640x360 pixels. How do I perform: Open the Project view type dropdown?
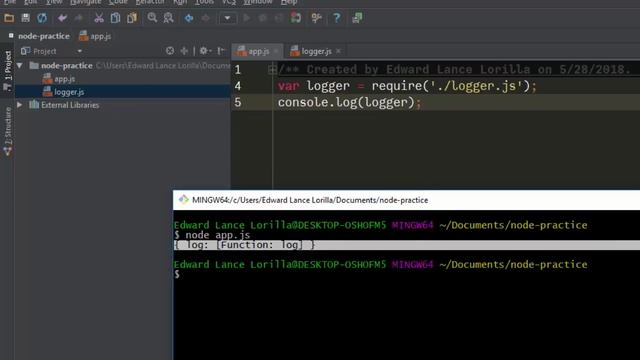(x=80, y=51)
